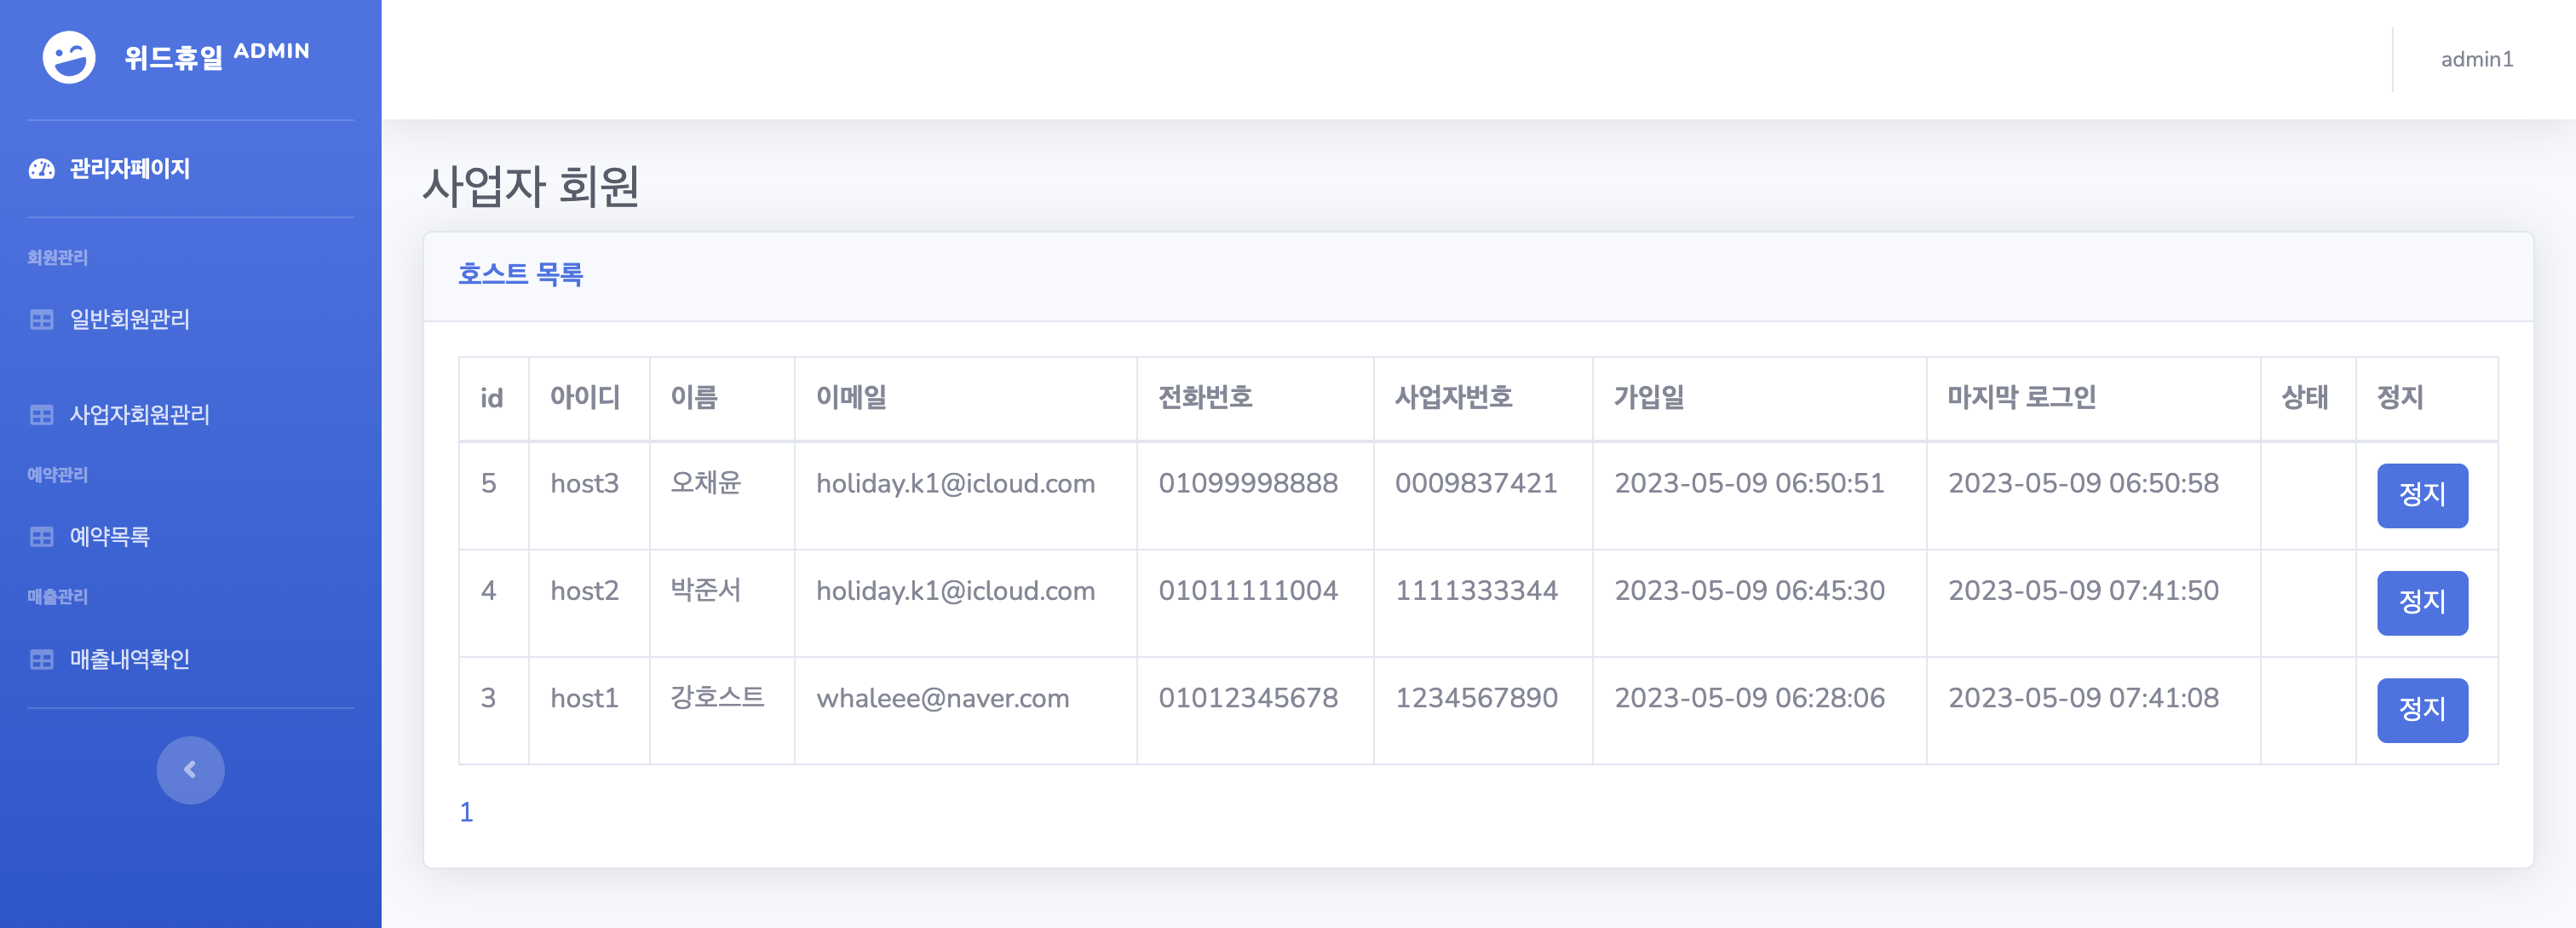Viewport: 2576px width, 928px height.
Task: Click phone number 01011111004
Action: point(1248,591)
